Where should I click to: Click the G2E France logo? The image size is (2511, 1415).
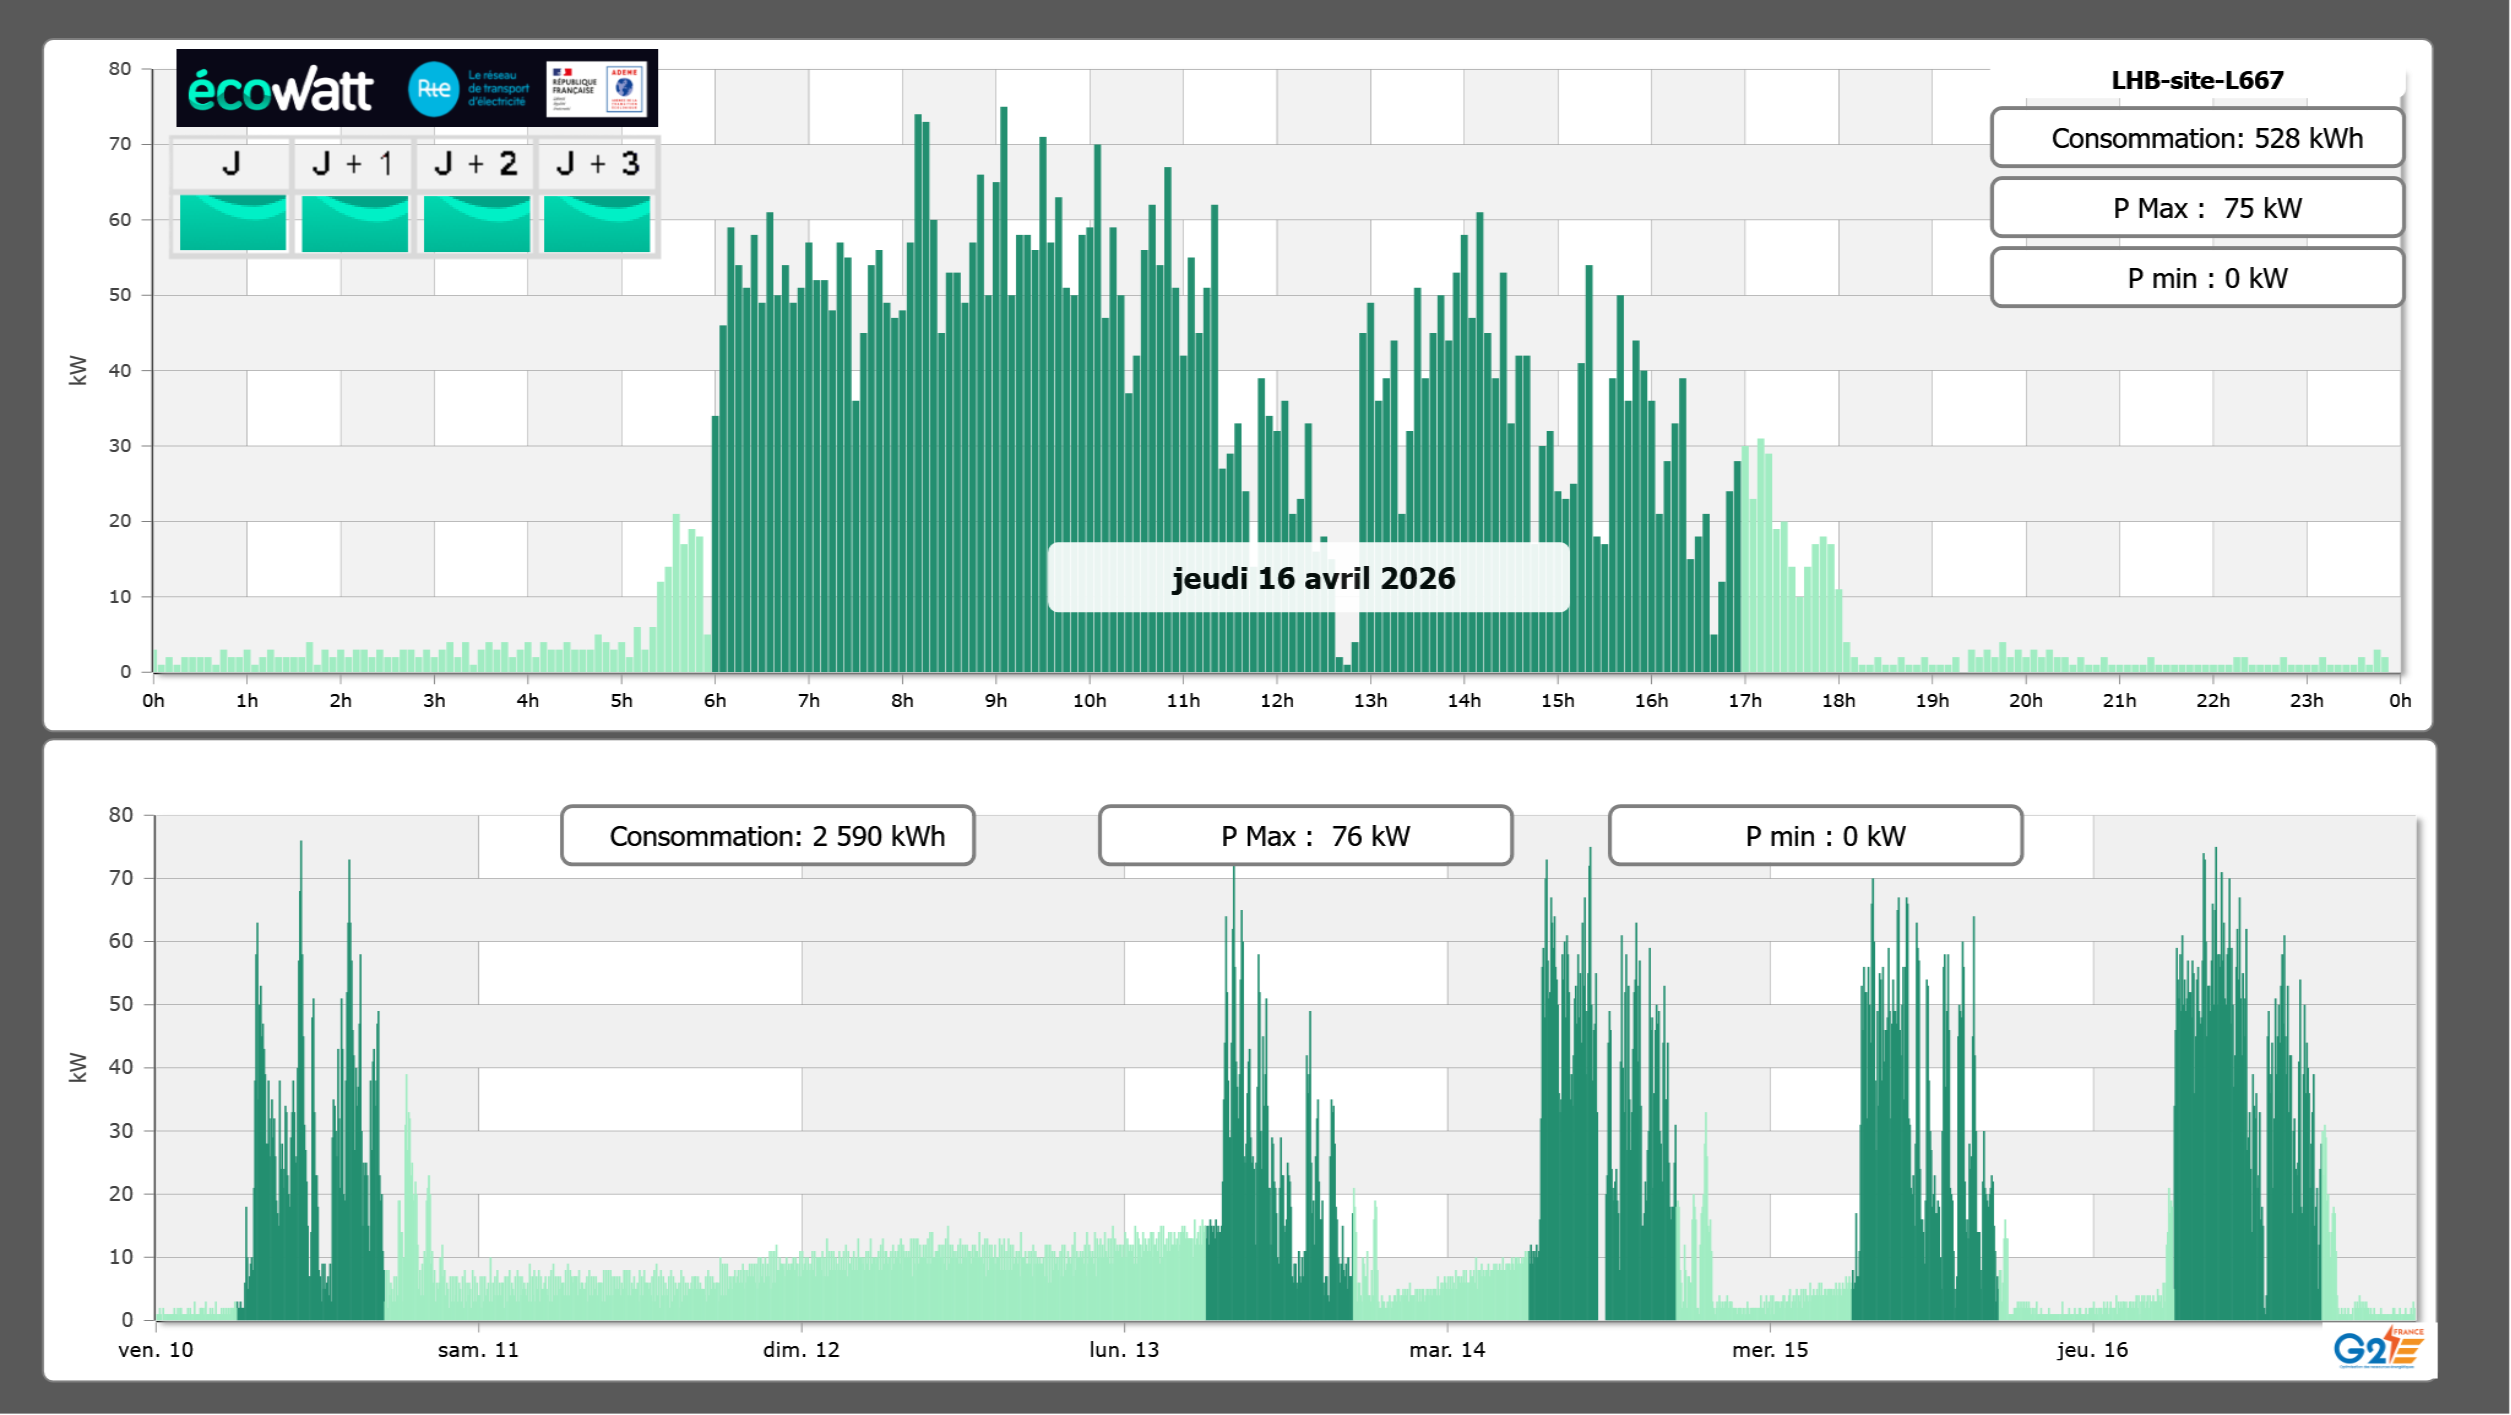[2378, 1347]
